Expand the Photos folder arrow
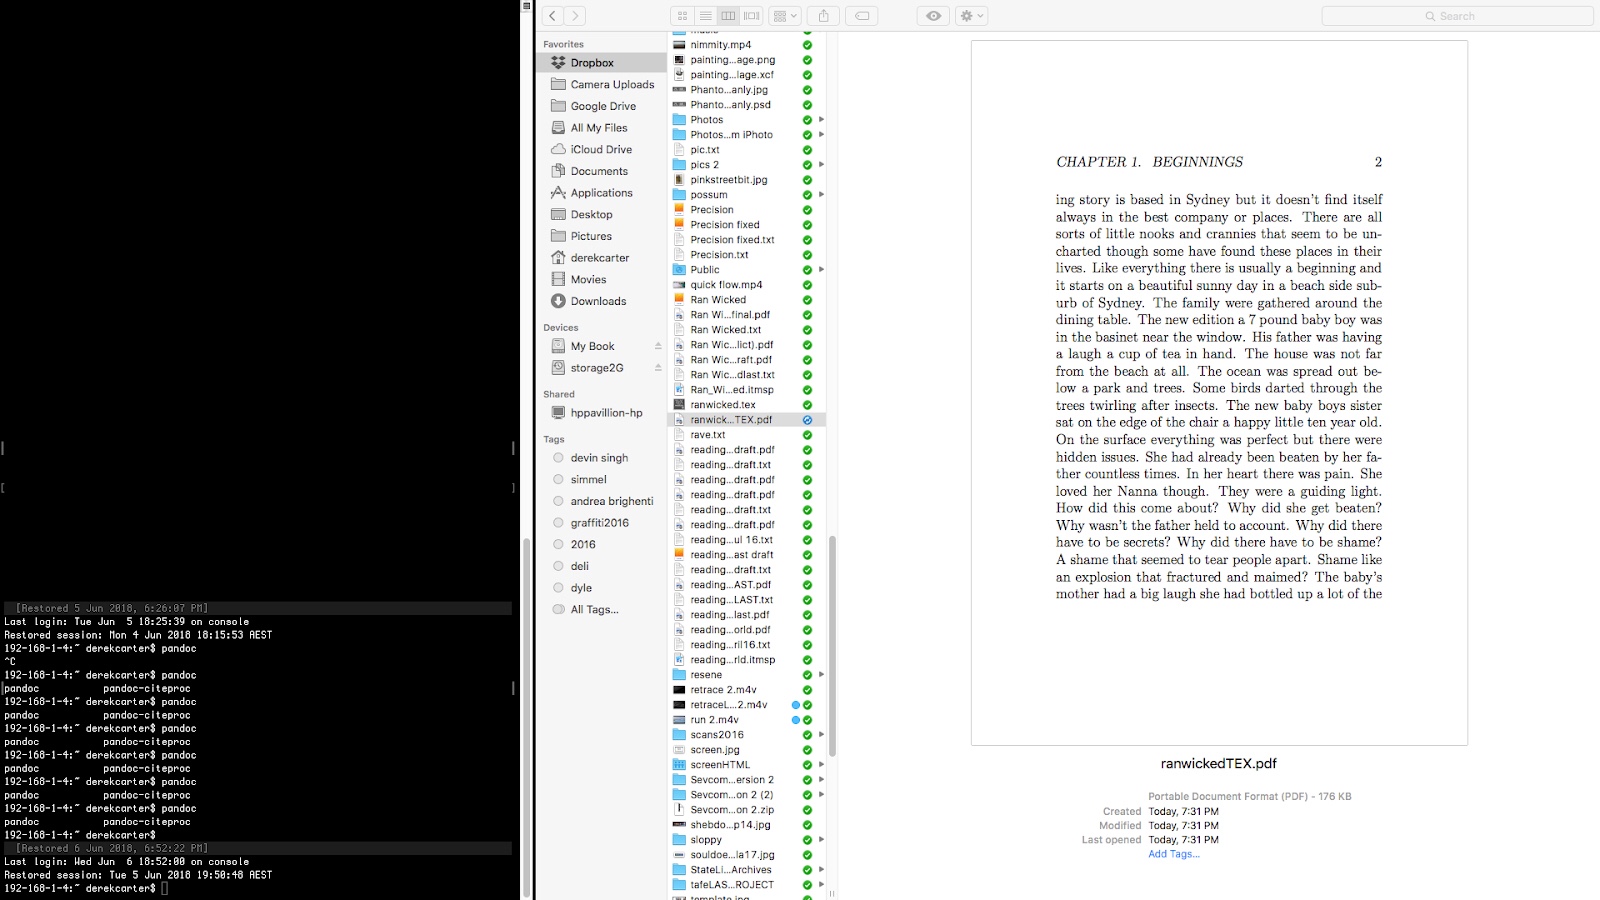The image size is (1600, 900). [x=821, y=120]
